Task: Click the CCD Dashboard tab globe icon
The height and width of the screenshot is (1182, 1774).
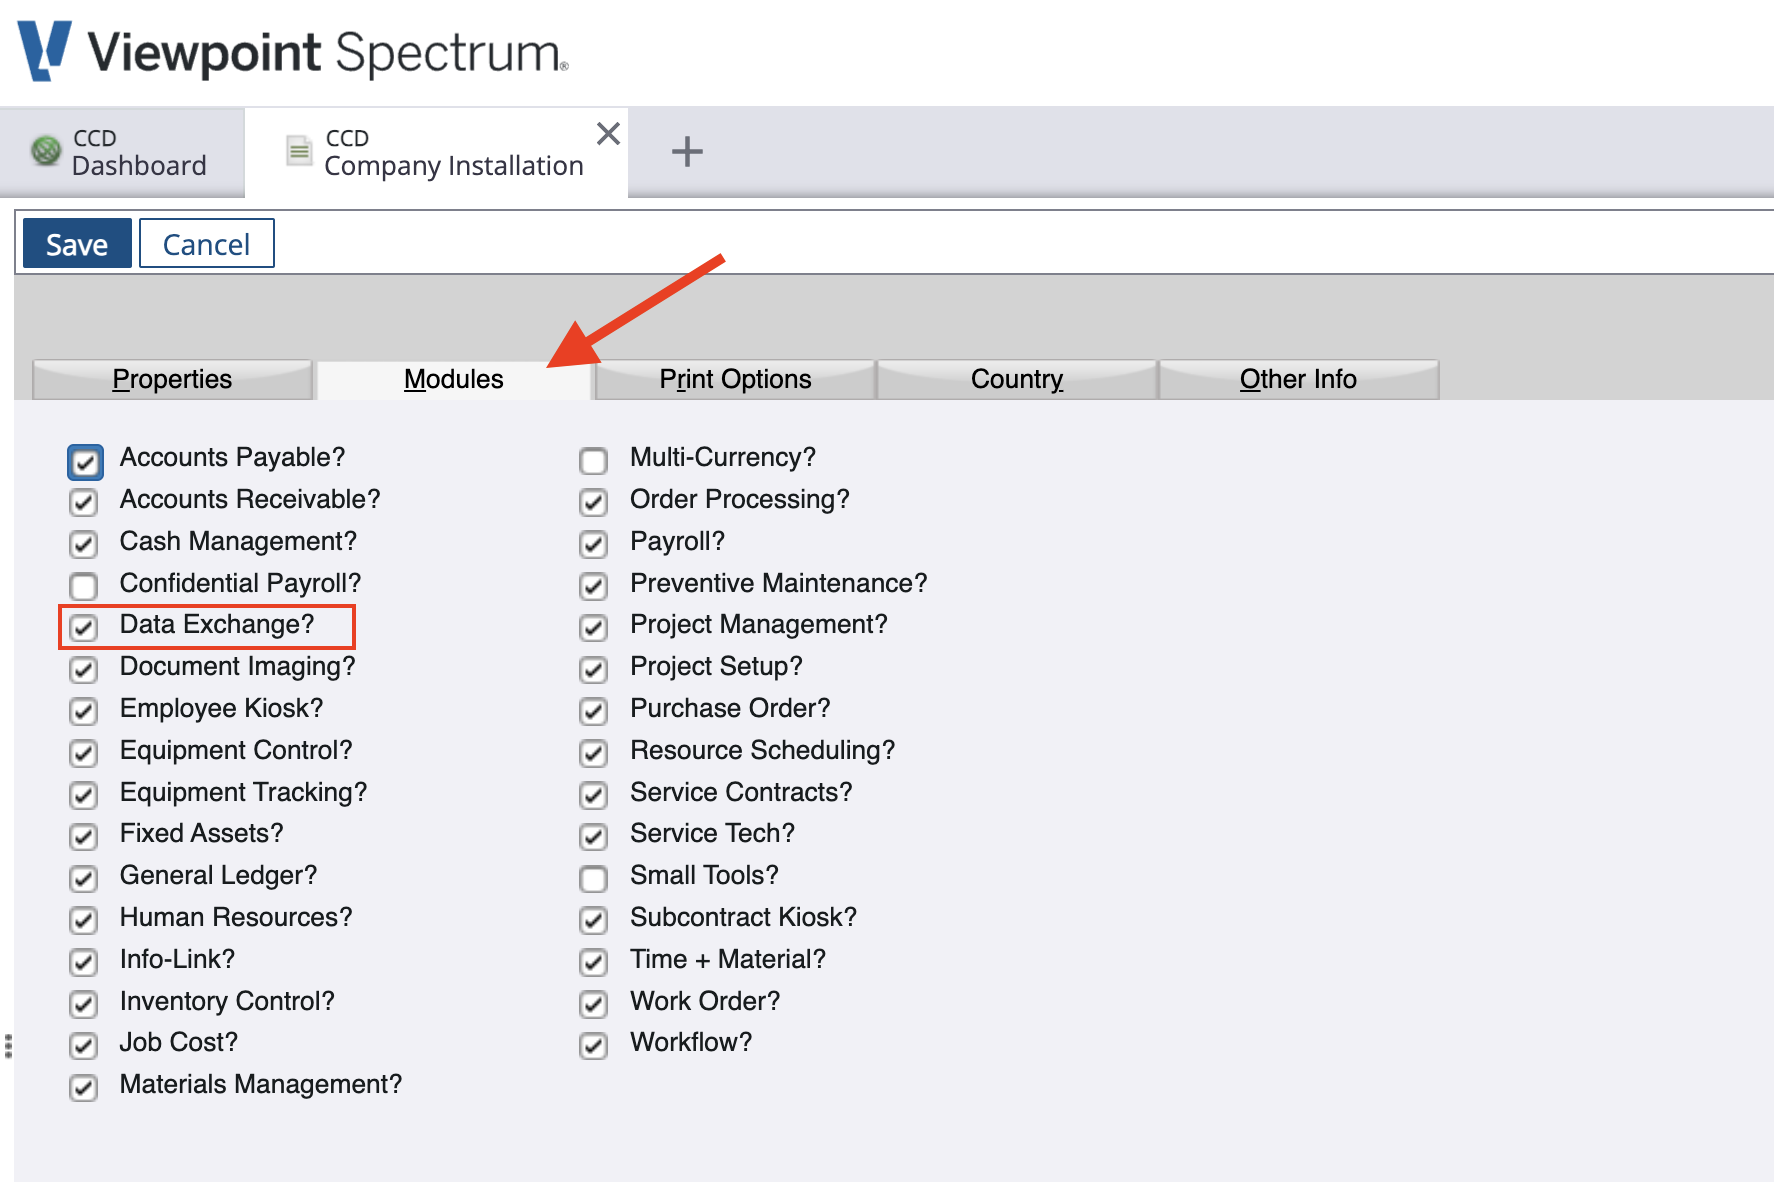Action: point(46,151)
